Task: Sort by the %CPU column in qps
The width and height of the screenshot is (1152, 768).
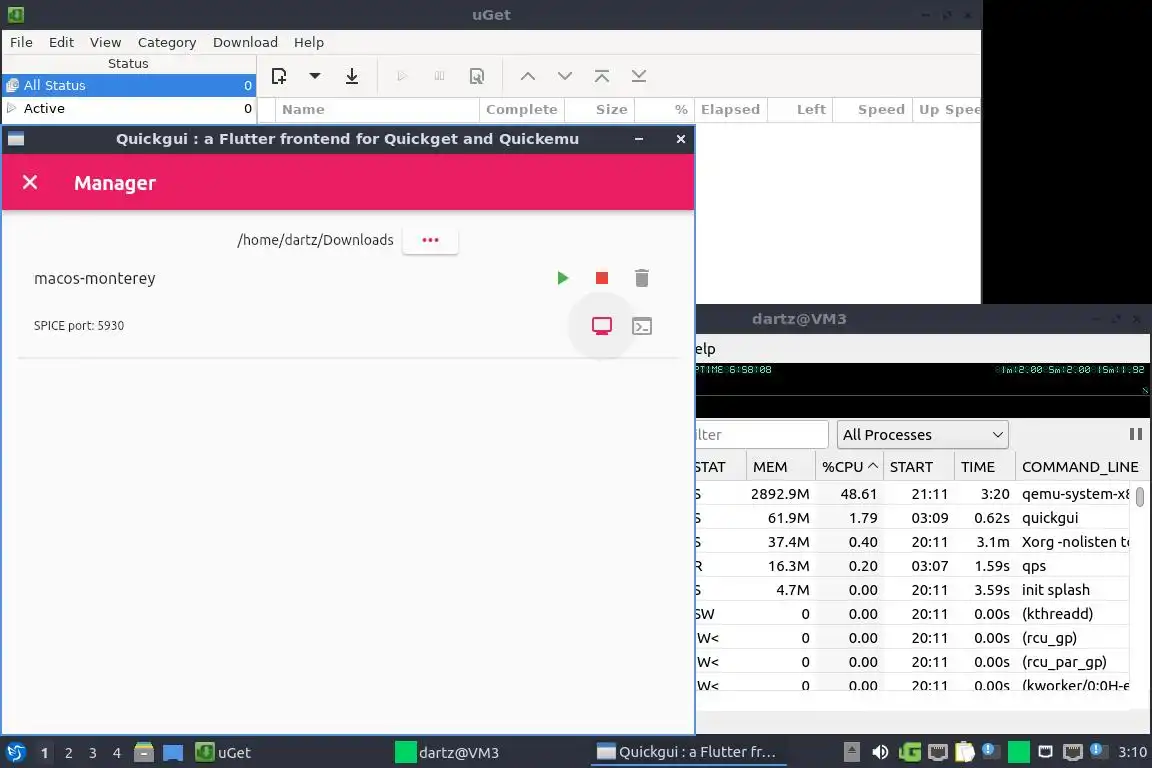Action: pos(849,467)
